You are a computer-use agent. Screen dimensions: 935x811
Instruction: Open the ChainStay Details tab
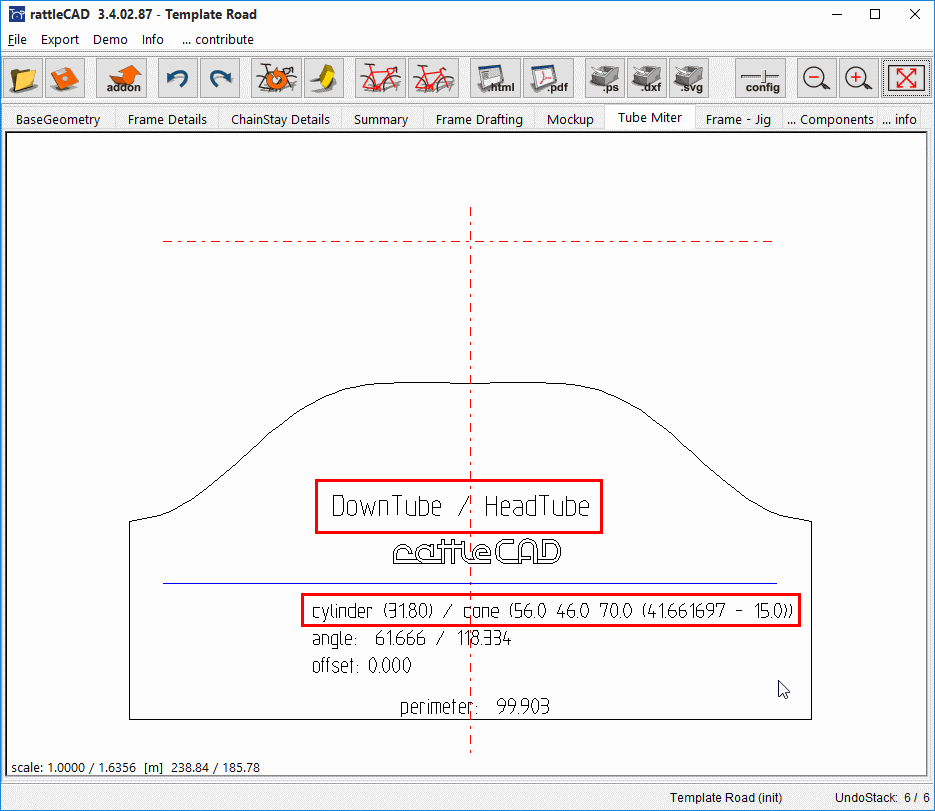(x=280, y=119)
